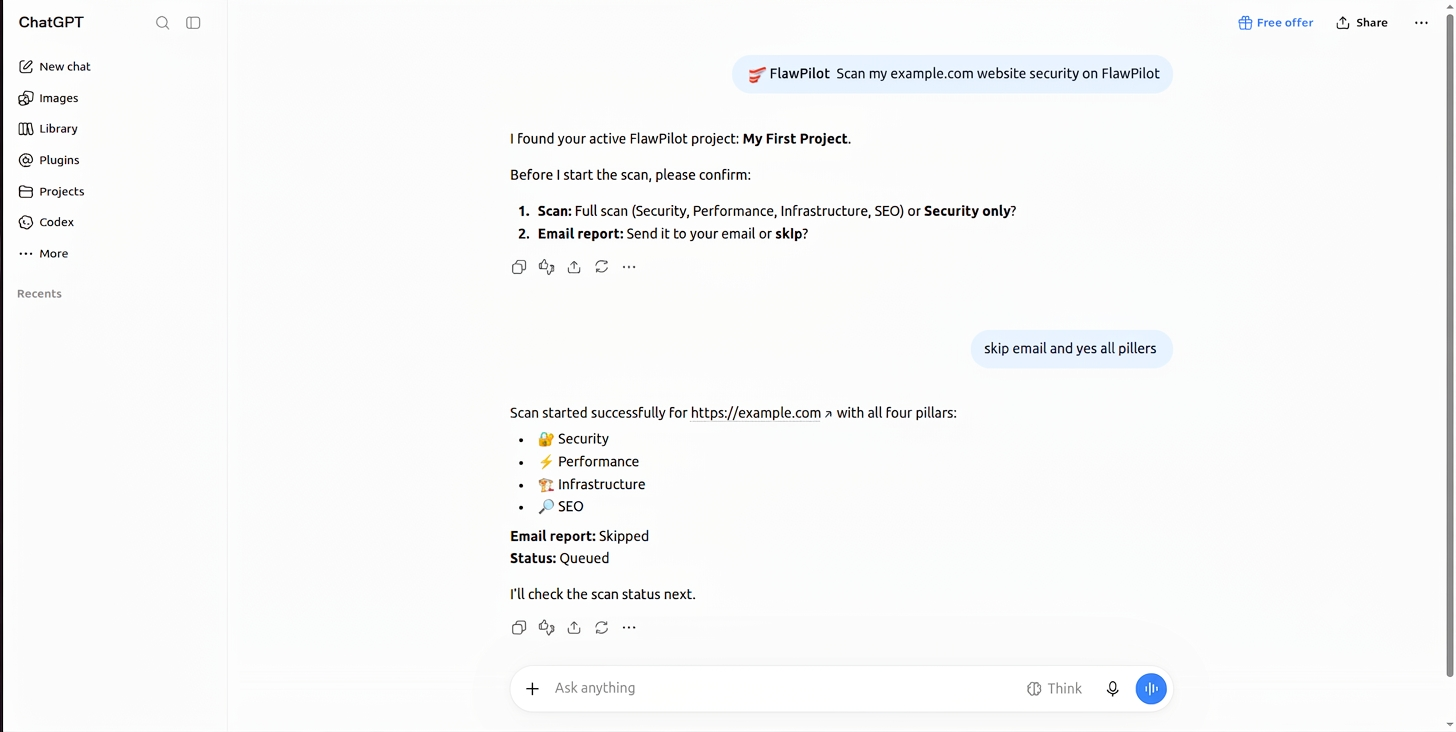The image size is (1456, 732).
Task: Click the plus attach icon in the composer
Action: point(533,688)
